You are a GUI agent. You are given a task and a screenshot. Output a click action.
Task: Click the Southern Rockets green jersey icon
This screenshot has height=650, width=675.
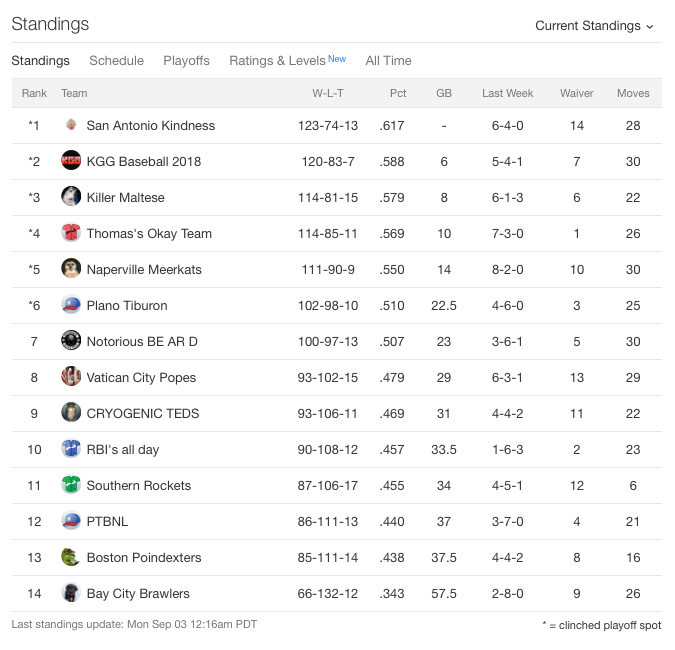71,484
